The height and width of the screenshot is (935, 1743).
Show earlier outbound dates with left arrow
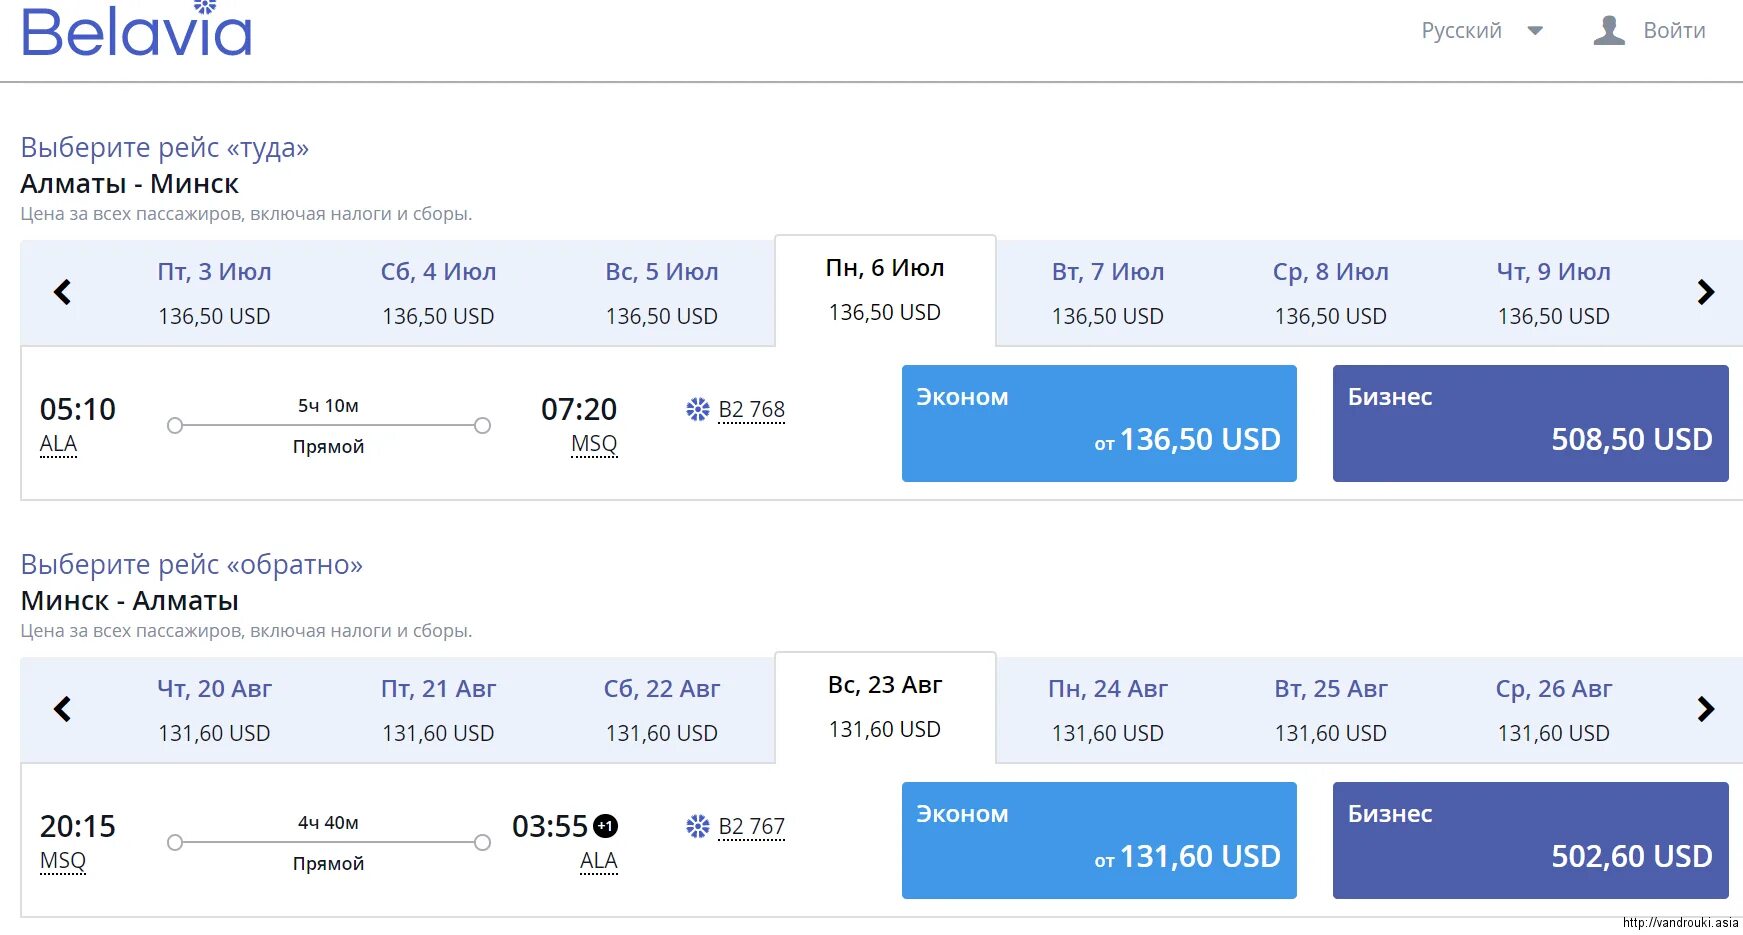62,292
